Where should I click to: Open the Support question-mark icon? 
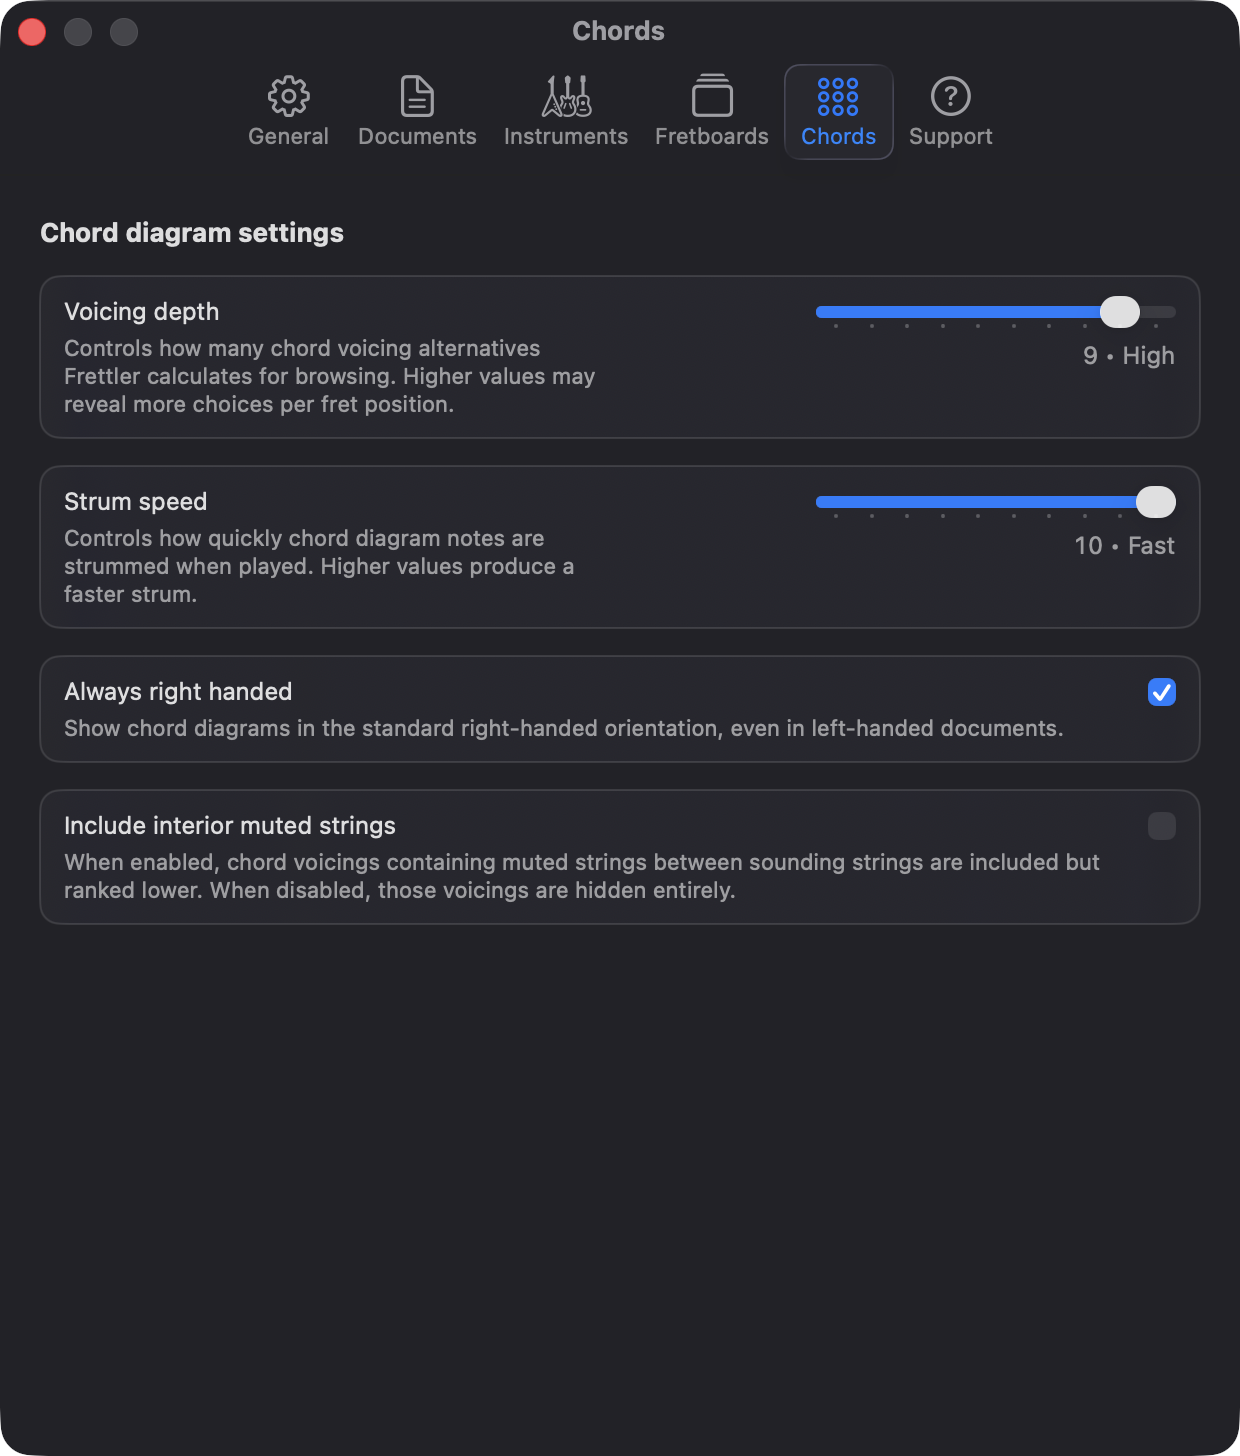click(951, 96)
